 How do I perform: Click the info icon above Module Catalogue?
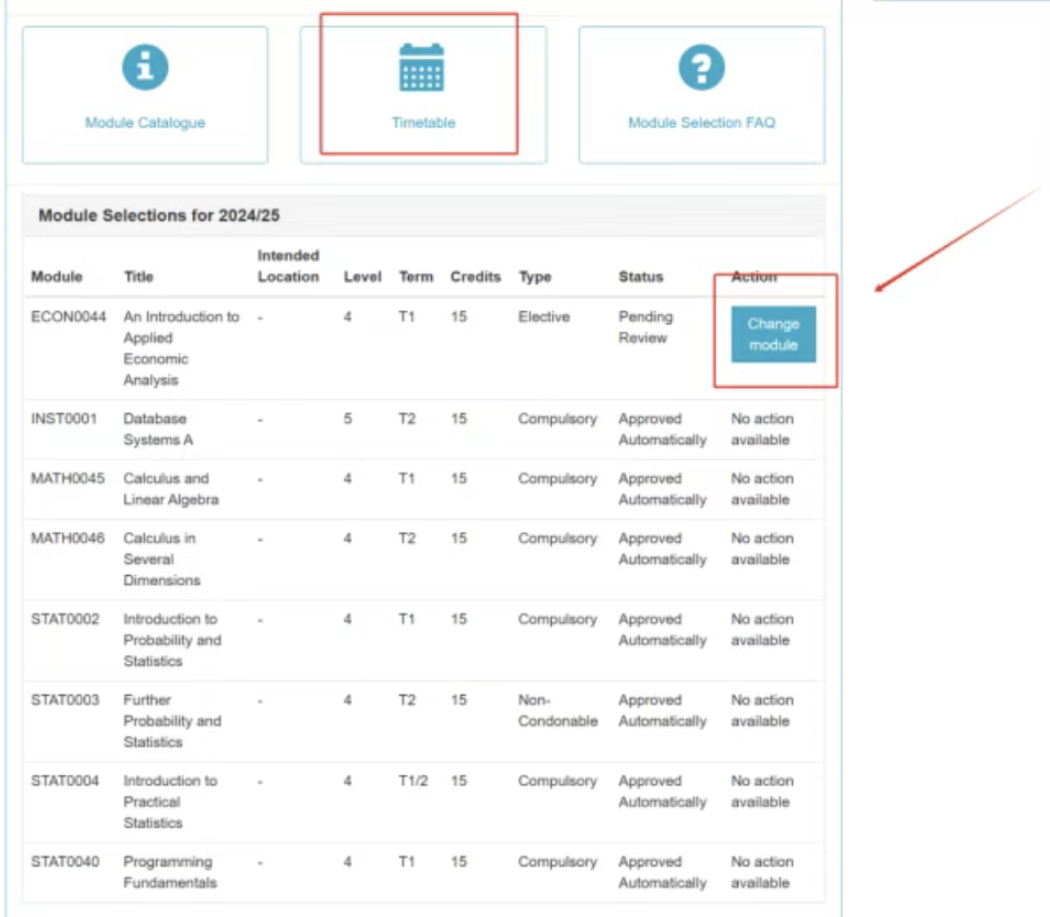(145, 68)
